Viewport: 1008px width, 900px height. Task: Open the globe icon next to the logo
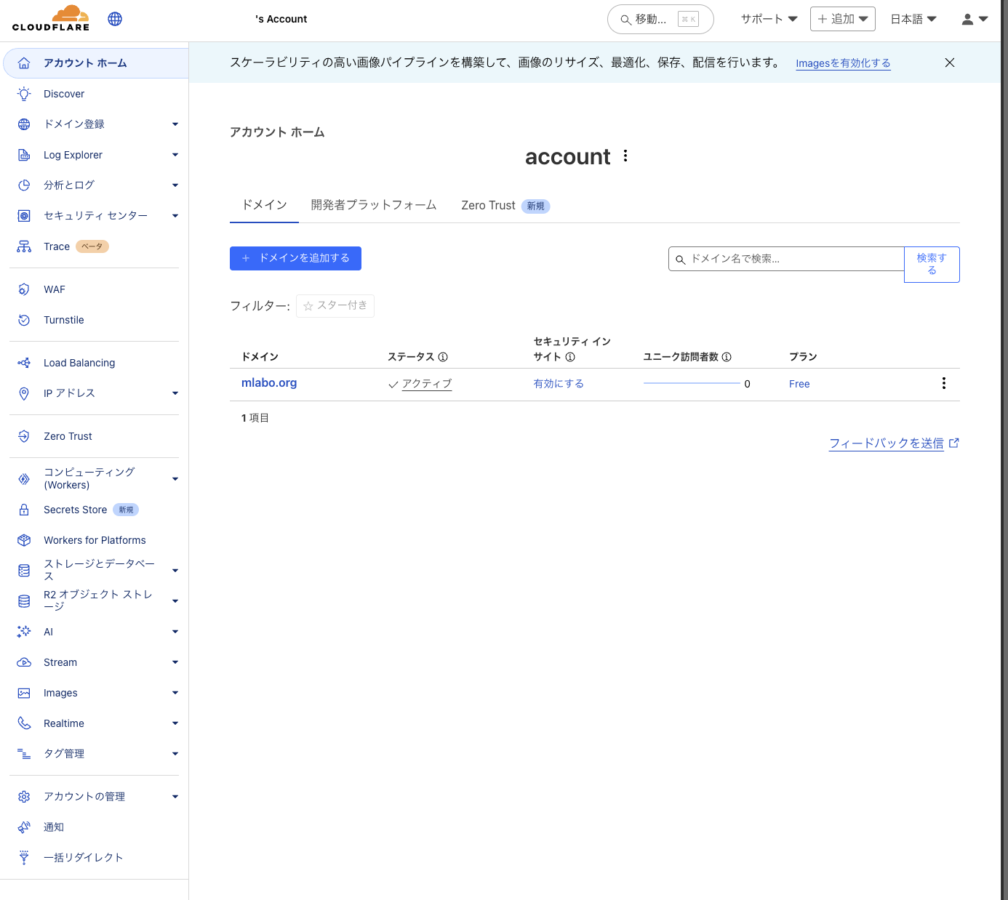click(x=115, y=17)
